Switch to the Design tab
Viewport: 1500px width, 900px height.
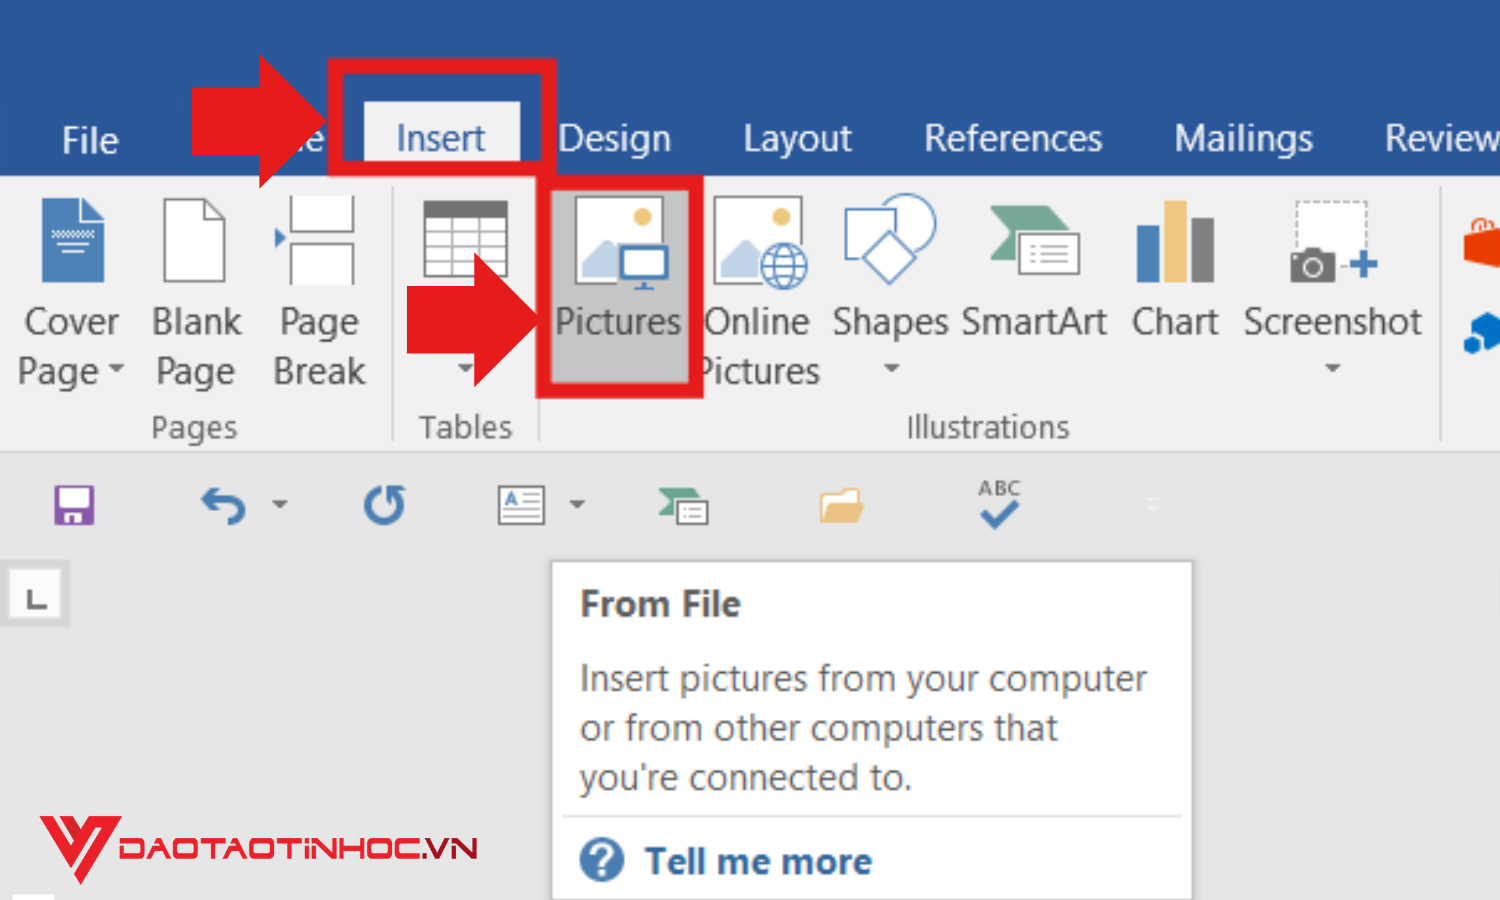coord(614,138)
